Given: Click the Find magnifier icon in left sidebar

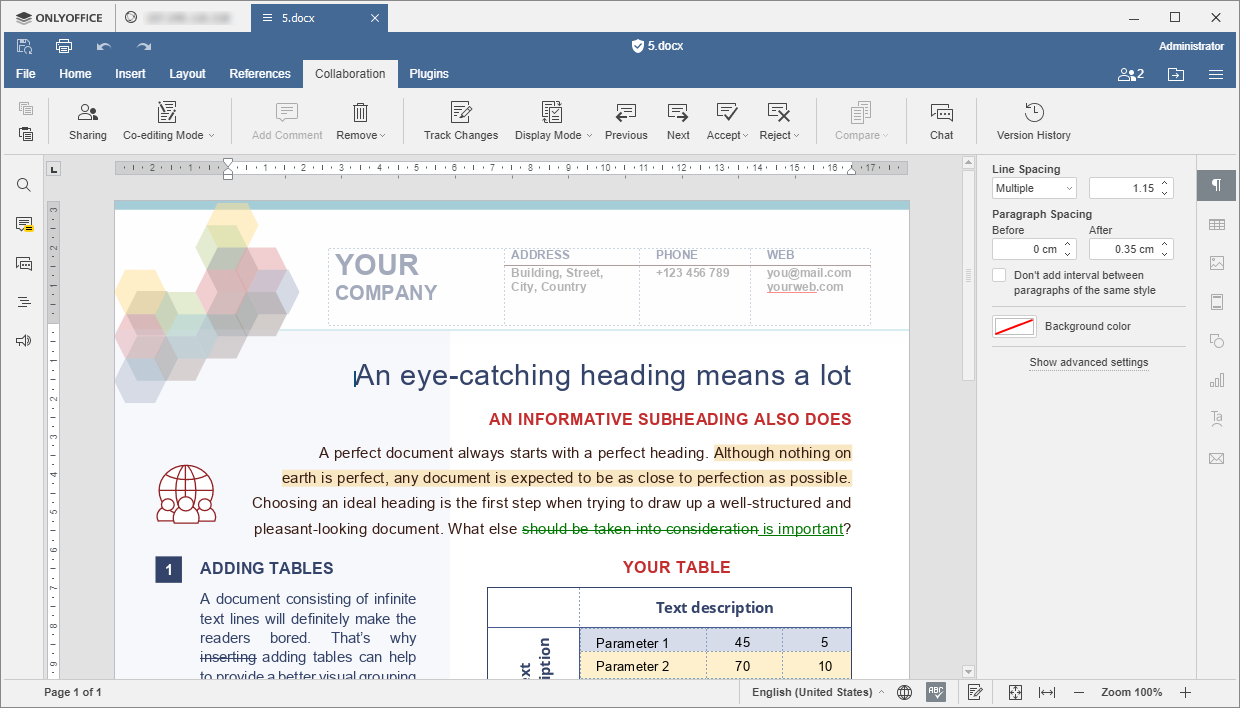Looking at the screenshot, I should (x=24, y=185).
